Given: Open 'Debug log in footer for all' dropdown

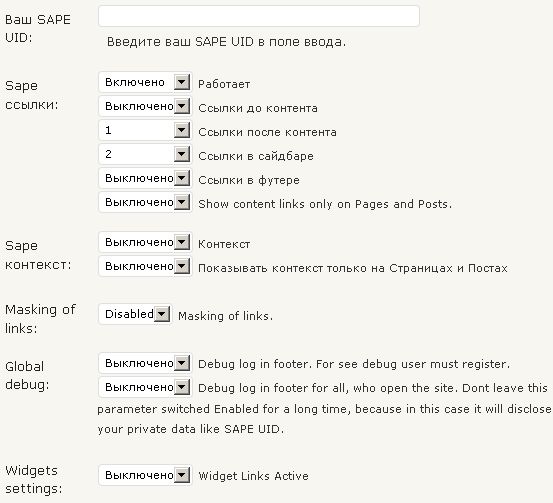Looking at the screenshot, I should pos(145,387).
